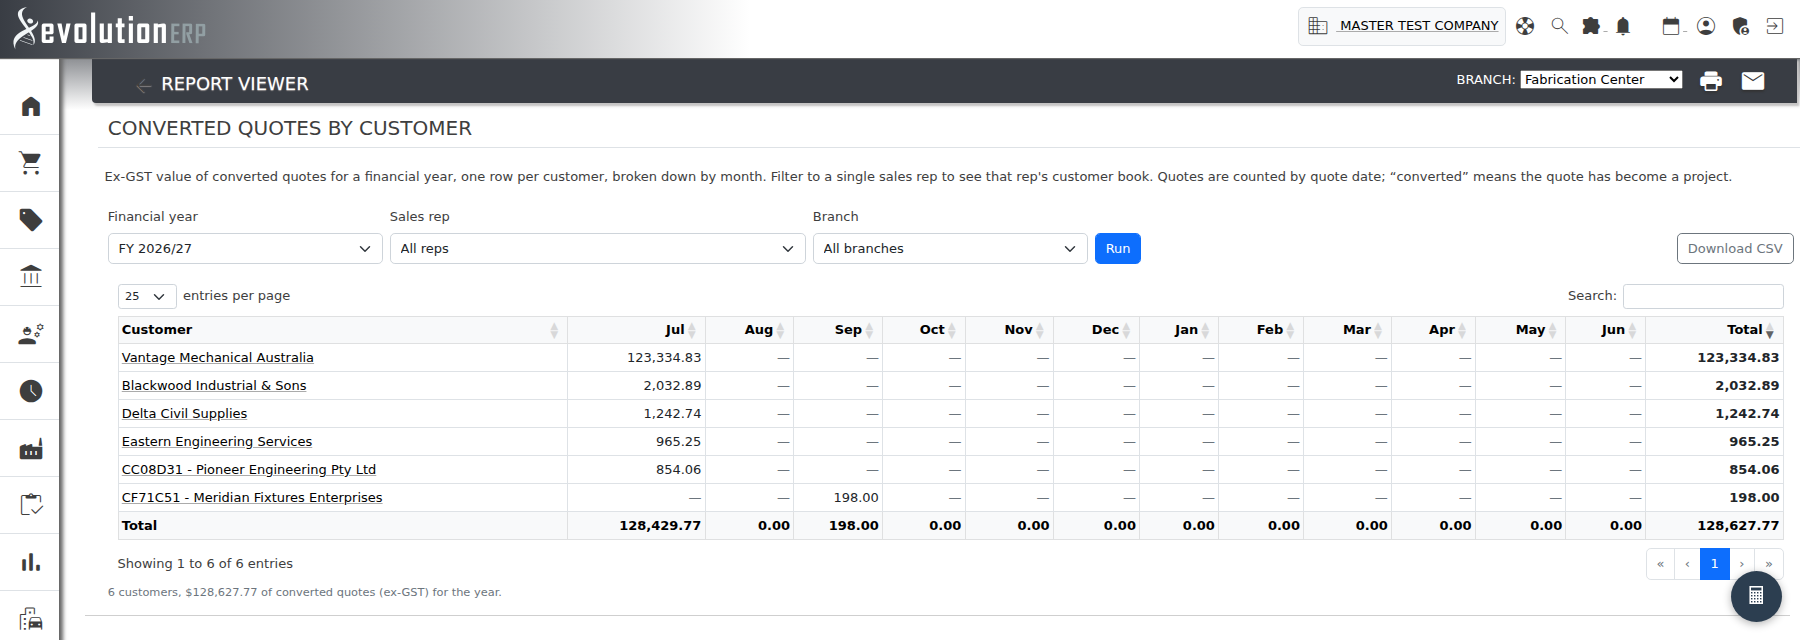Click the next page › pagination button
The height and width of the screenshot is (640, 1800).
[1742, 564]
